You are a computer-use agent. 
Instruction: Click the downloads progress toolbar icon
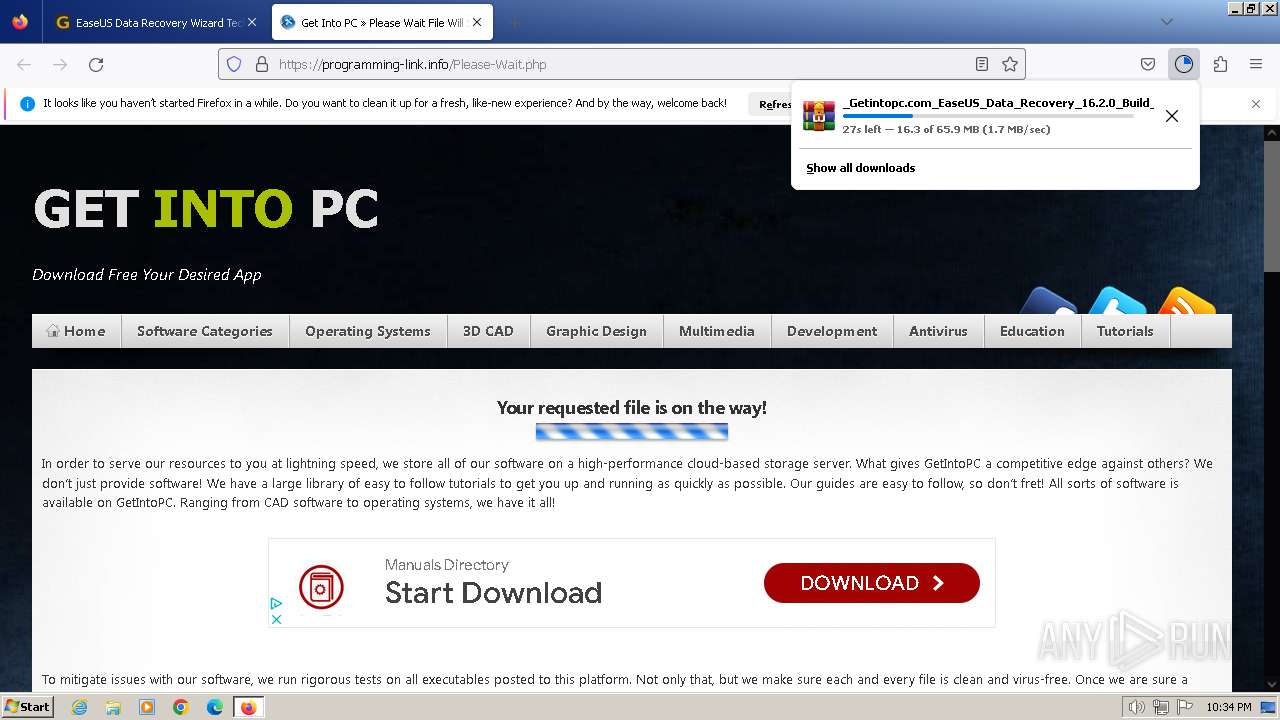(x=1184, y=64)
